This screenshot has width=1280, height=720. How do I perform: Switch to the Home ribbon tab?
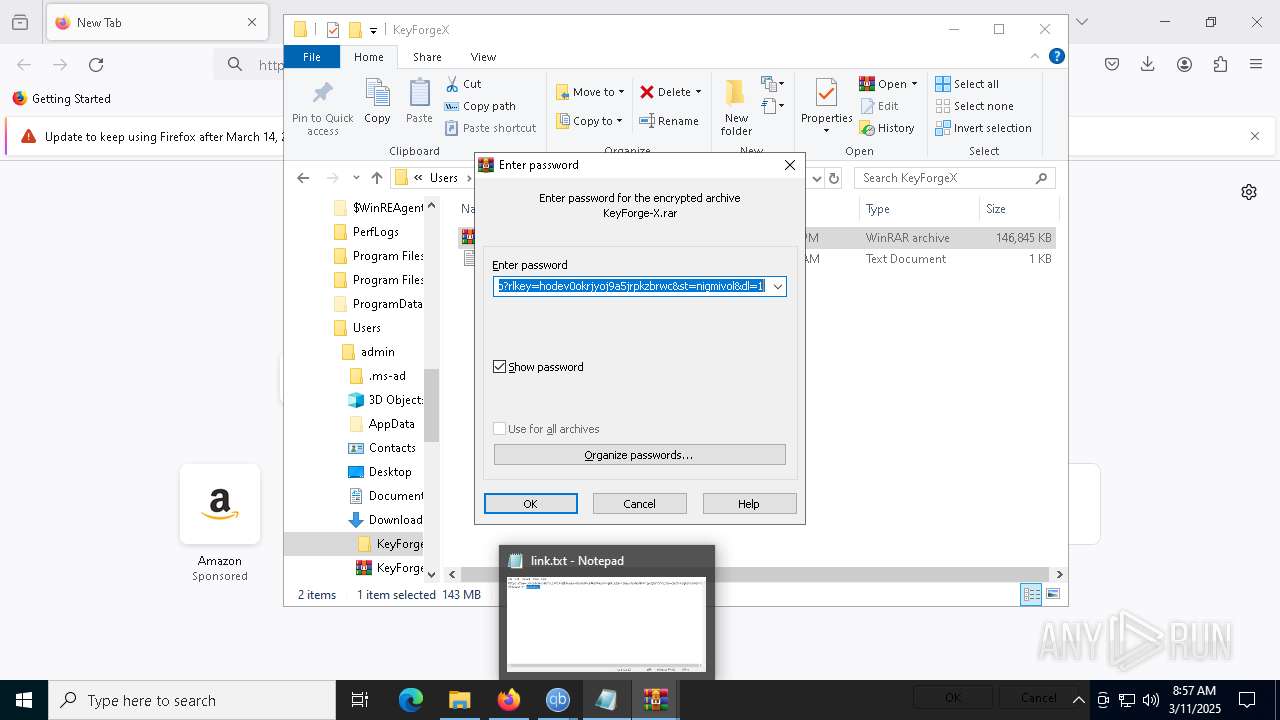point(368,57)
